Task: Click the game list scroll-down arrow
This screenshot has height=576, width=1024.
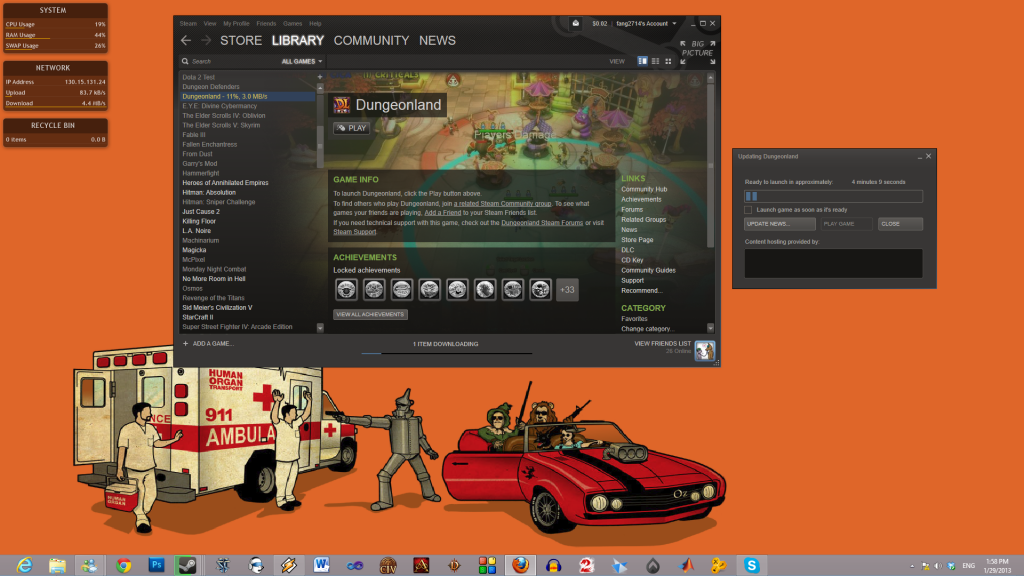Action: pos(320,328)
